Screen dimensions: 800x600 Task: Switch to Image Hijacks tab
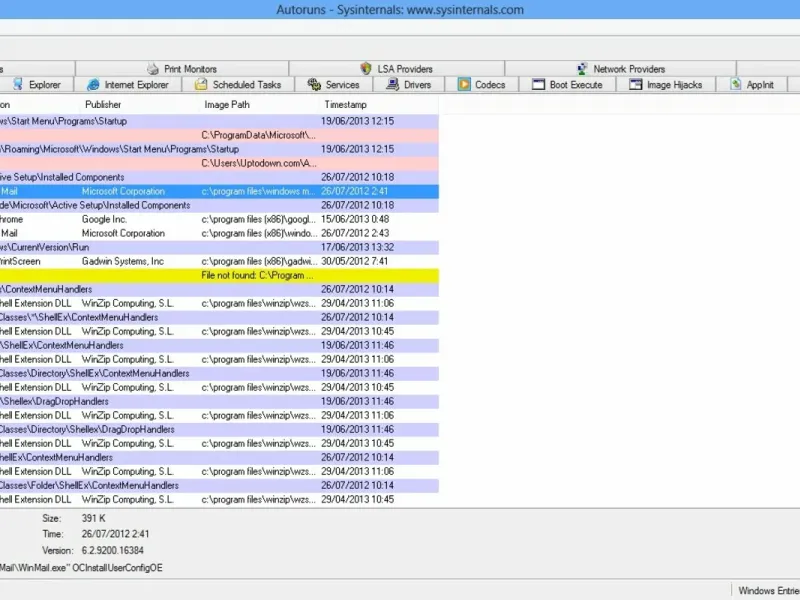[x=666, y=84]
